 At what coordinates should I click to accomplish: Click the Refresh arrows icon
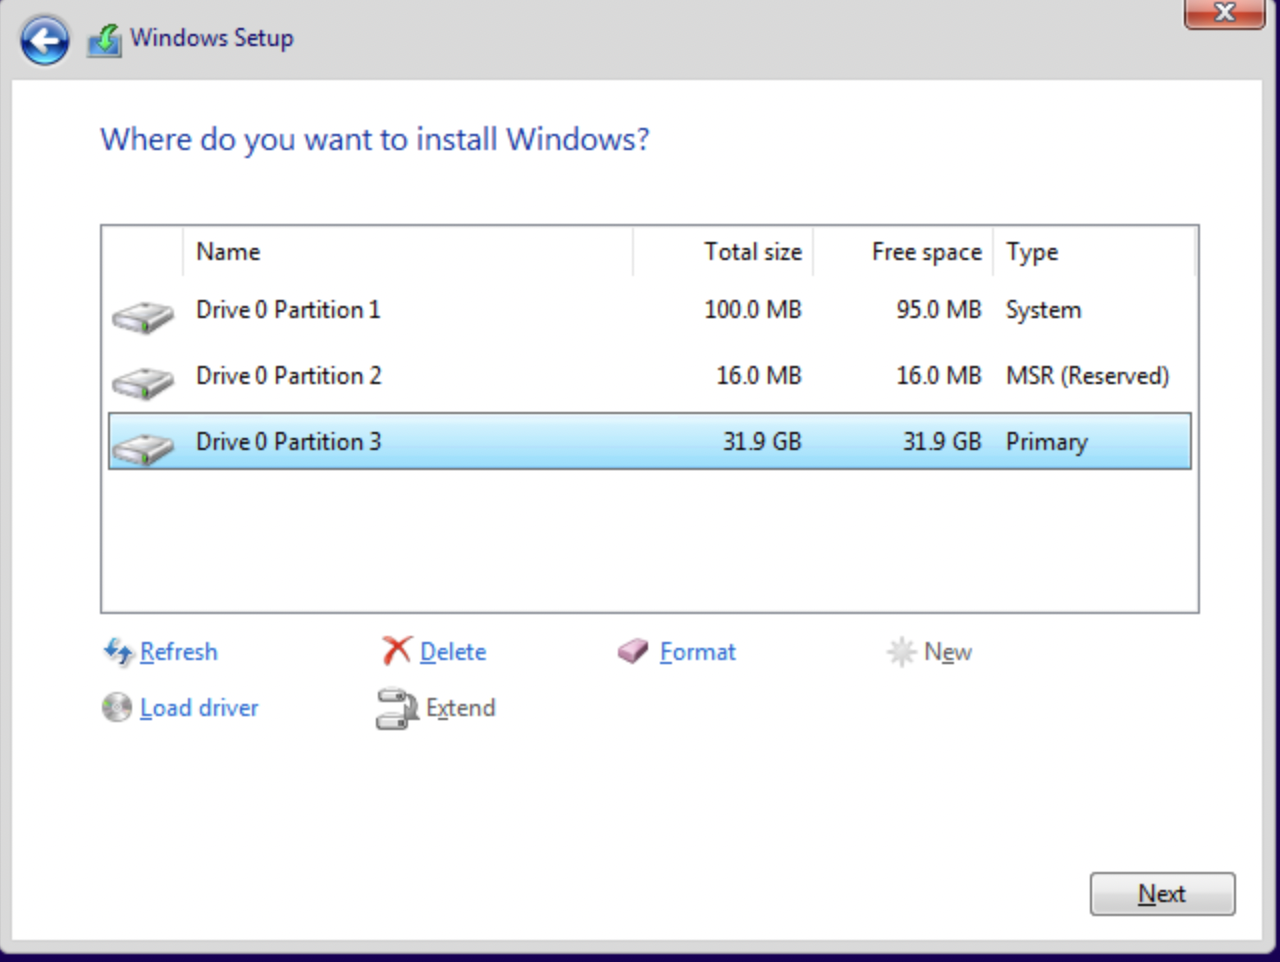pyautogui.click(x=118, y=652)
